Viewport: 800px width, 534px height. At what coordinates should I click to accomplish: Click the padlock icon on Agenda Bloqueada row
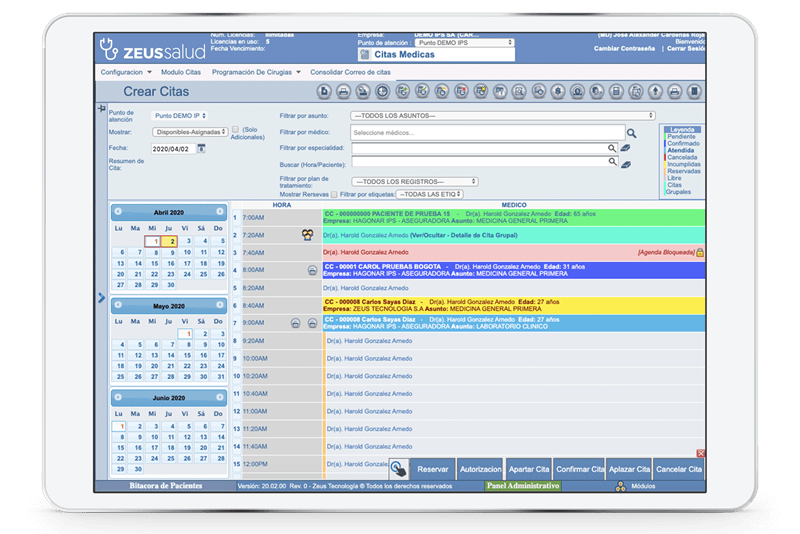coord(699,252)
